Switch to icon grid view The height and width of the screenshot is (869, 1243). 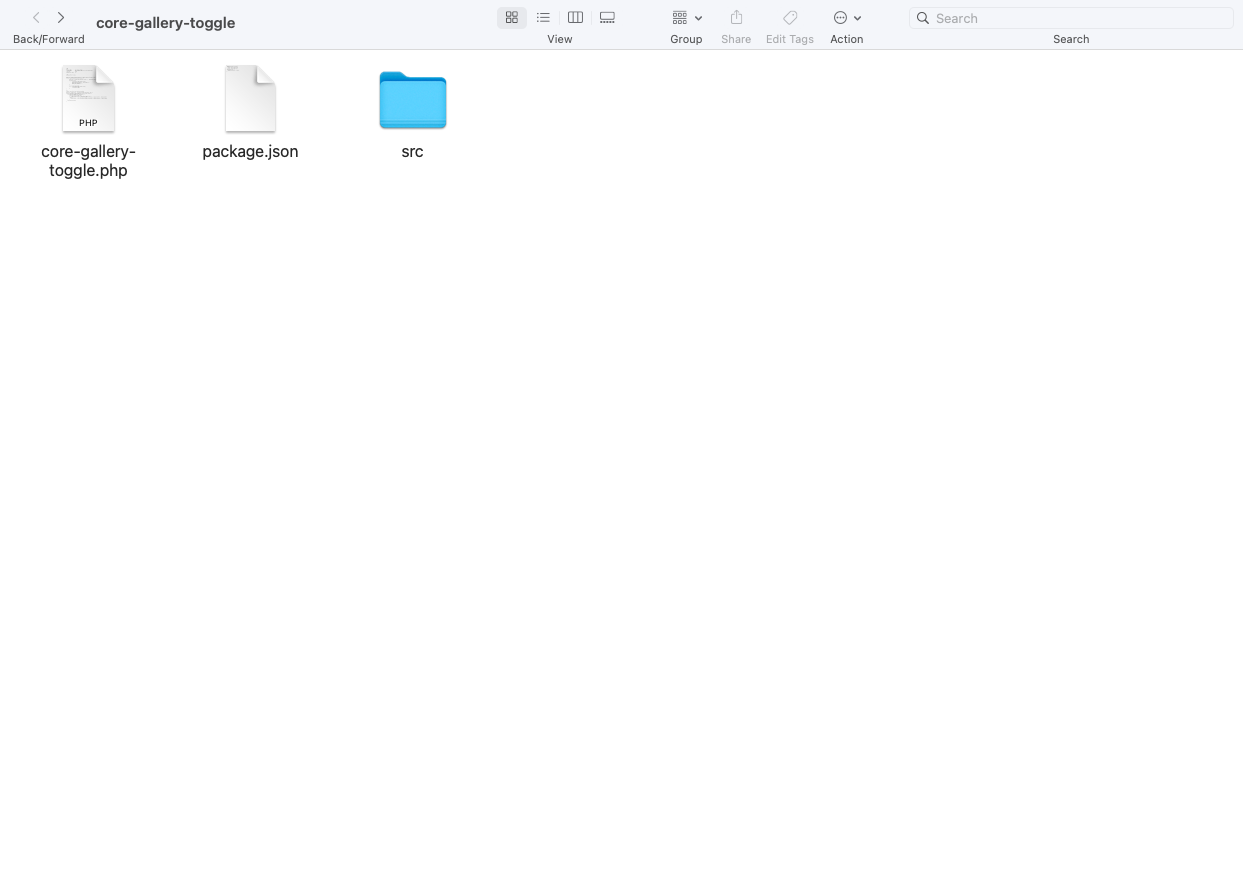click(x=511, y=18)
